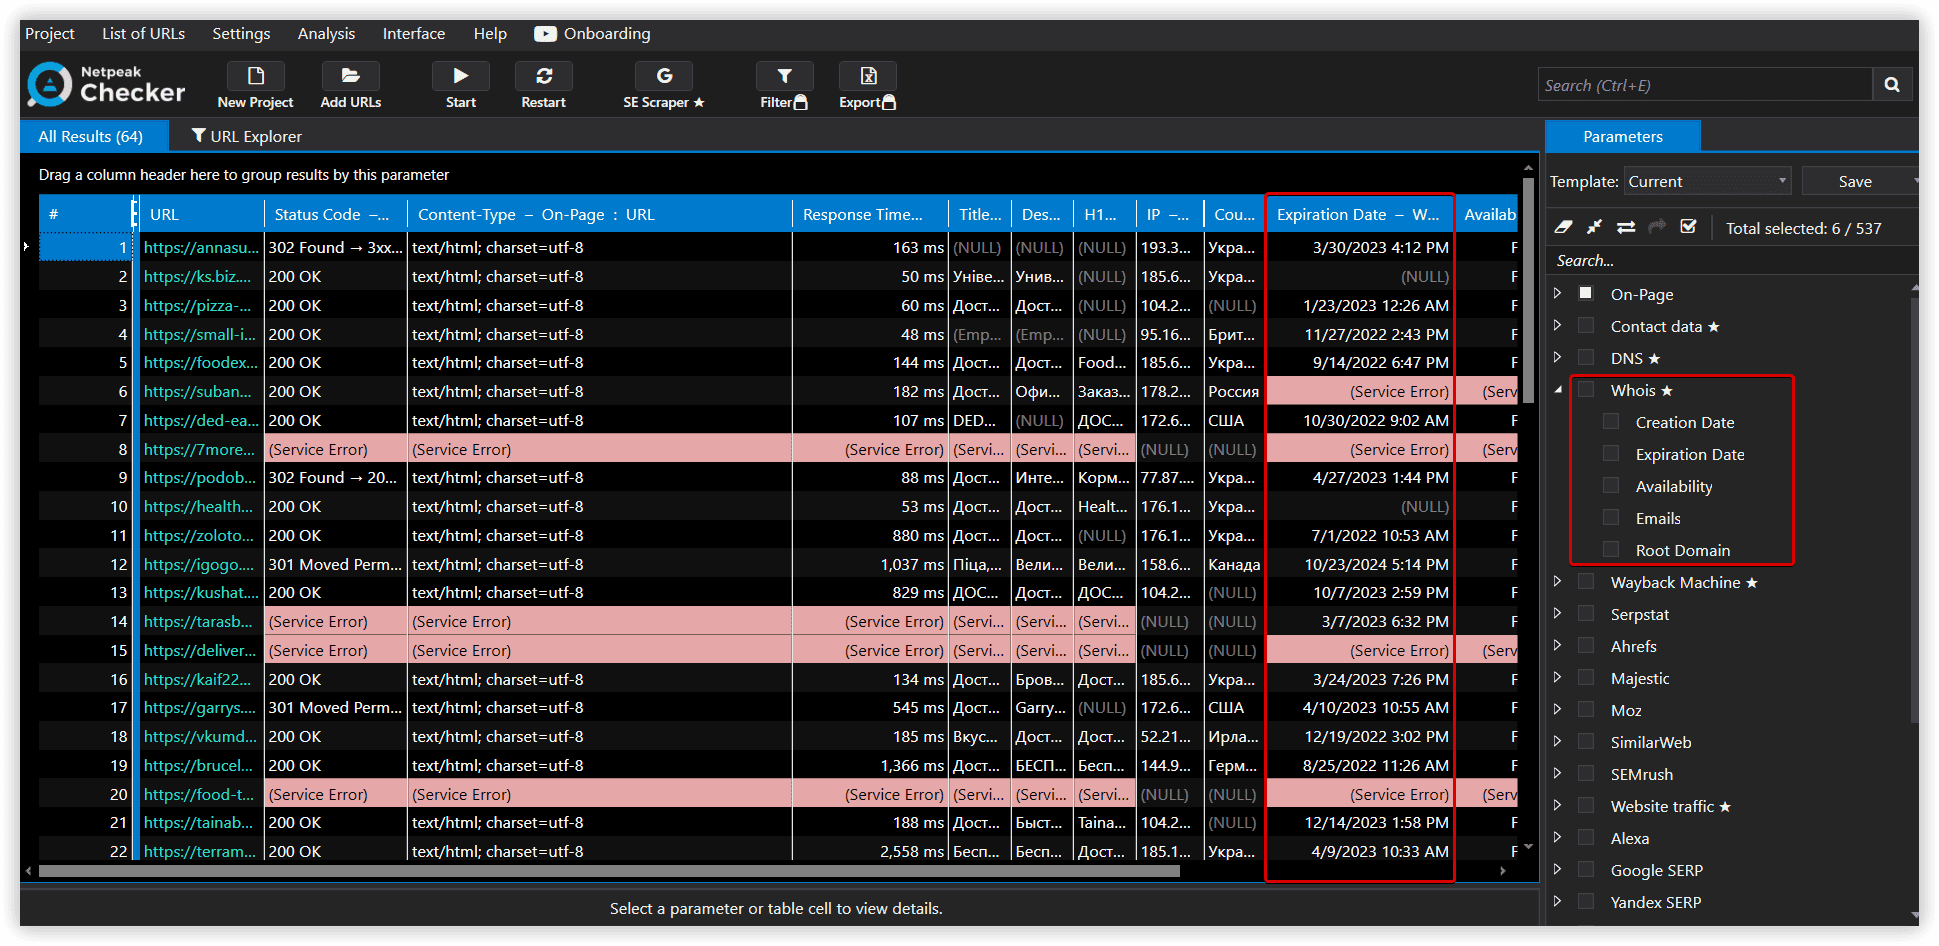Enable the Ahrefs checkbox
The height and width of the screenshot is (946, 1939).
[1586, 646]
